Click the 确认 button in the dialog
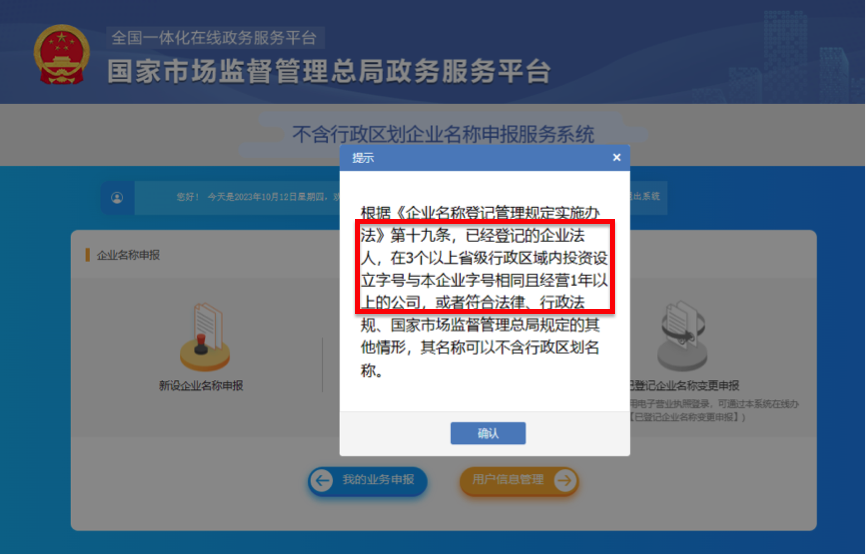The width and height of the screenshot is (866, 555). coord(488,434)
